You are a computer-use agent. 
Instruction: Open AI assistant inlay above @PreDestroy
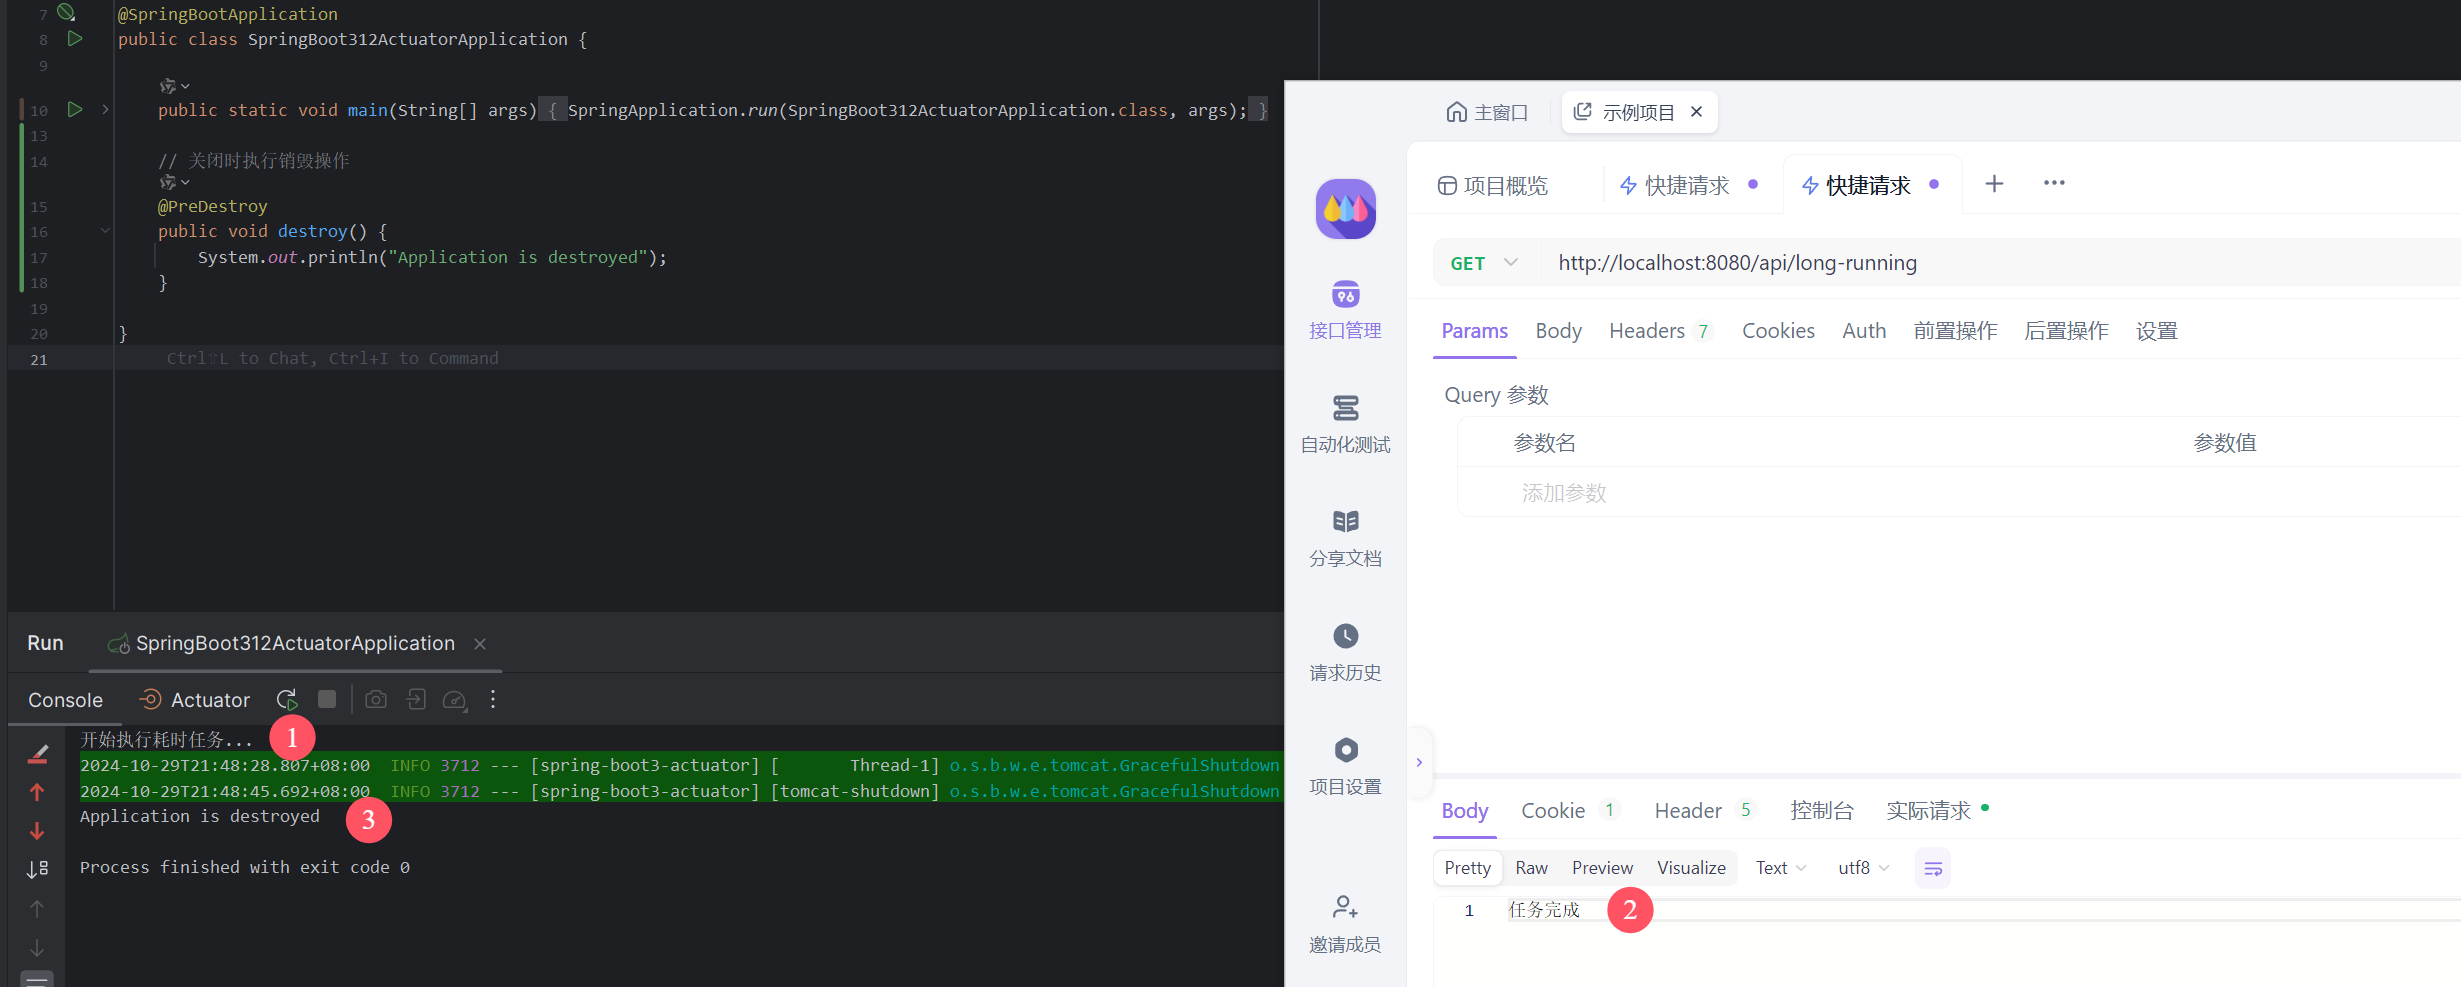(174, 182)
